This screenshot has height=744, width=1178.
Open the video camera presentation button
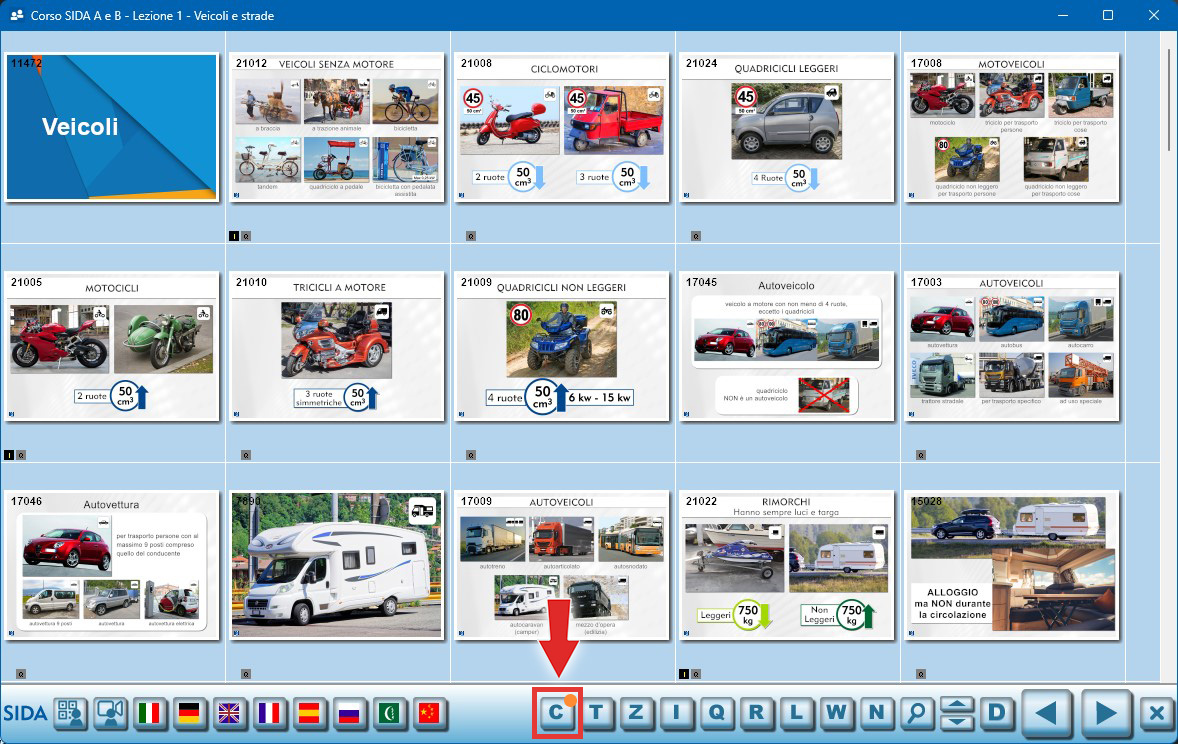tap(110, 713)
